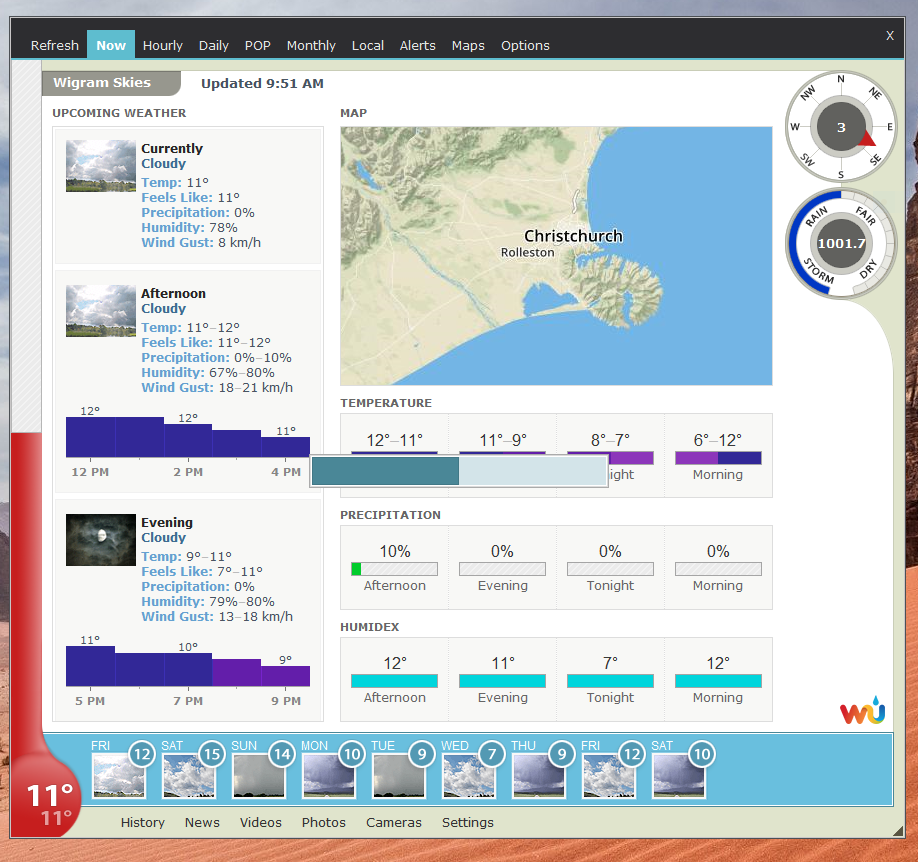
Task: Click the Evening moon weather image
Action: [x=101, y=540]
